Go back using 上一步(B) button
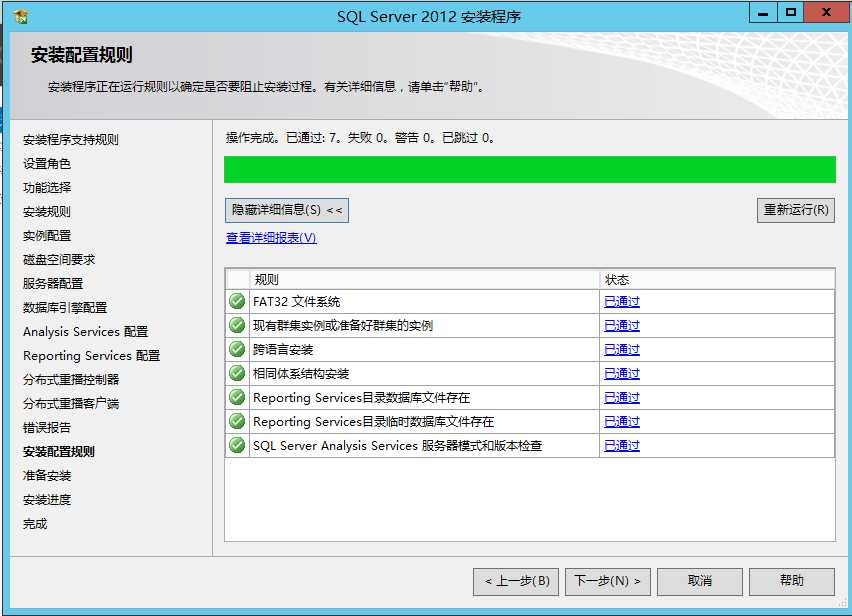The image size is (852, 616). point(516,581)
